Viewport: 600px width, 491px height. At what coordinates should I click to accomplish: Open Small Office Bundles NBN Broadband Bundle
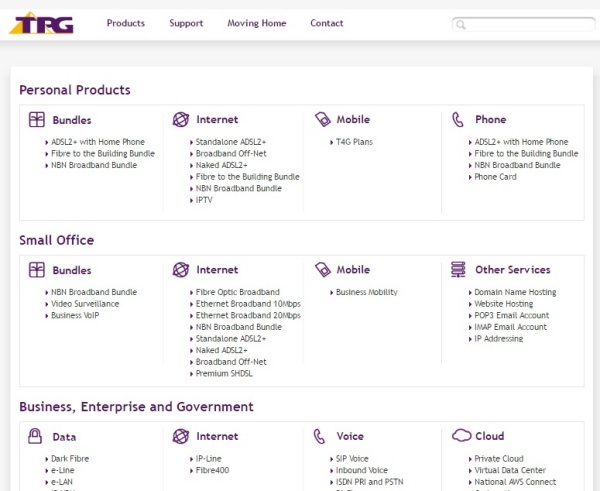pos(94,292)
